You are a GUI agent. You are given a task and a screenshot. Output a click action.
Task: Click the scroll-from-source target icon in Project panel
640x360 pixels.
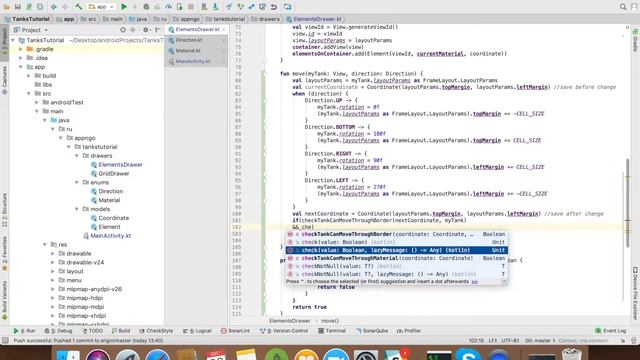click(x=123, y=30)
